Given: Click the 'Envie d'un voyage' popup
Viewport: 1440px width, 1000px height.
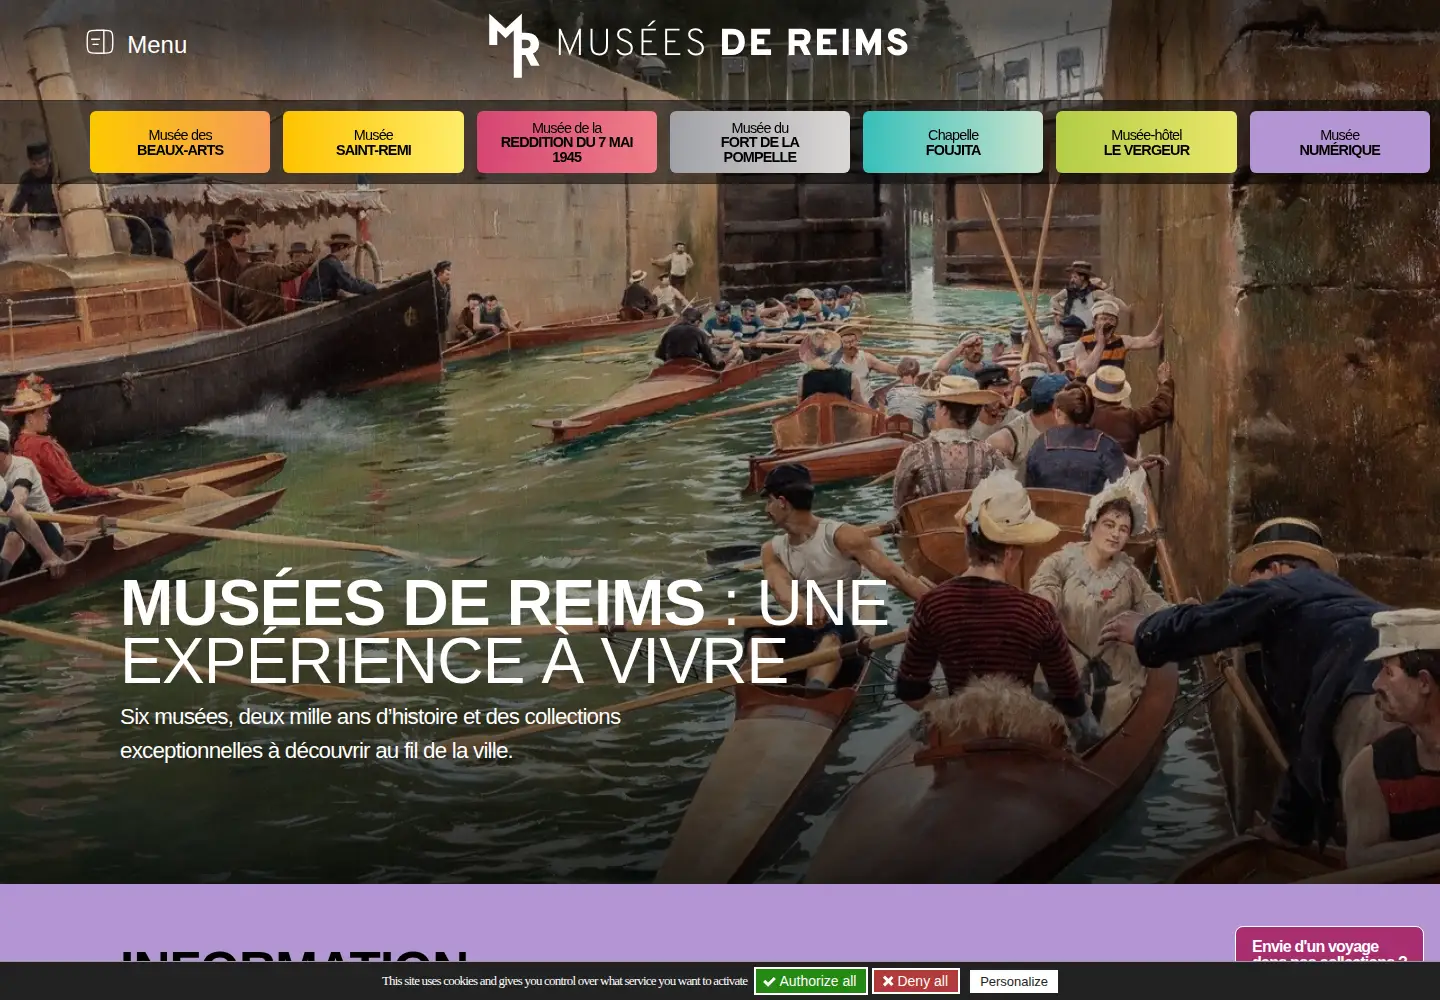Looking at the screenshot, I should 1329,945.
